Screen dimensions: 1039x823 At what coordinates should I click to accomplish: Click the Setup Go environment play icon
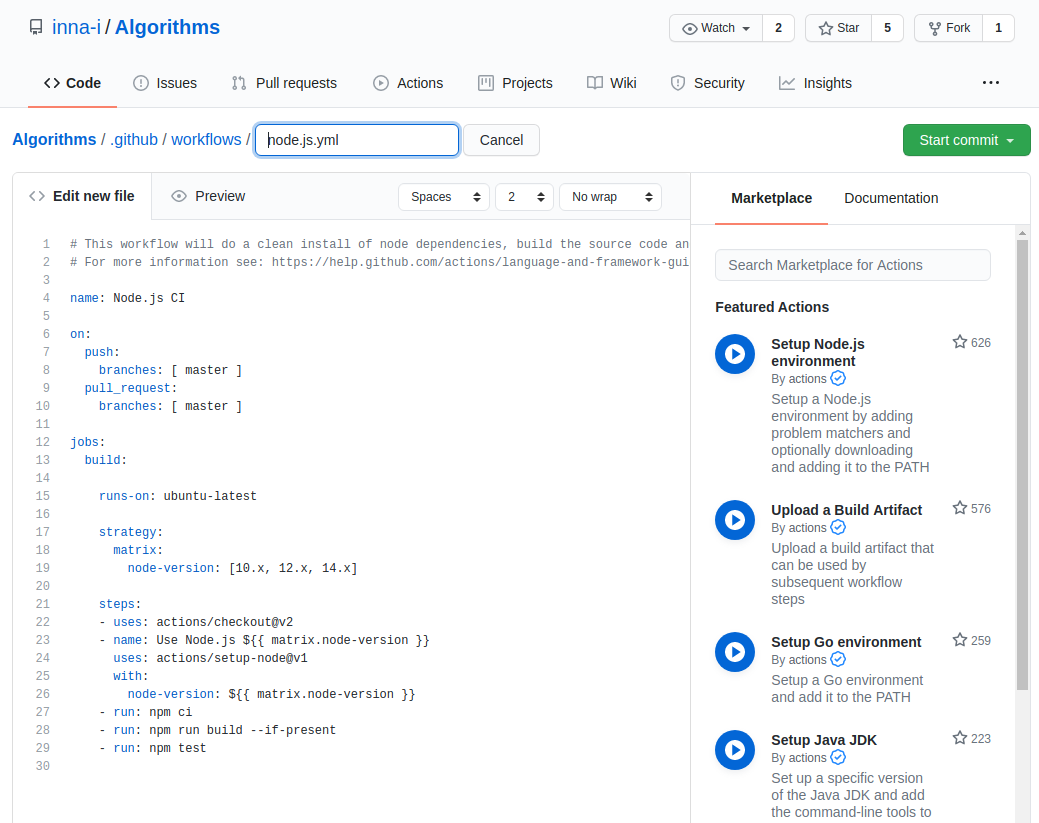tap(735, 652)
